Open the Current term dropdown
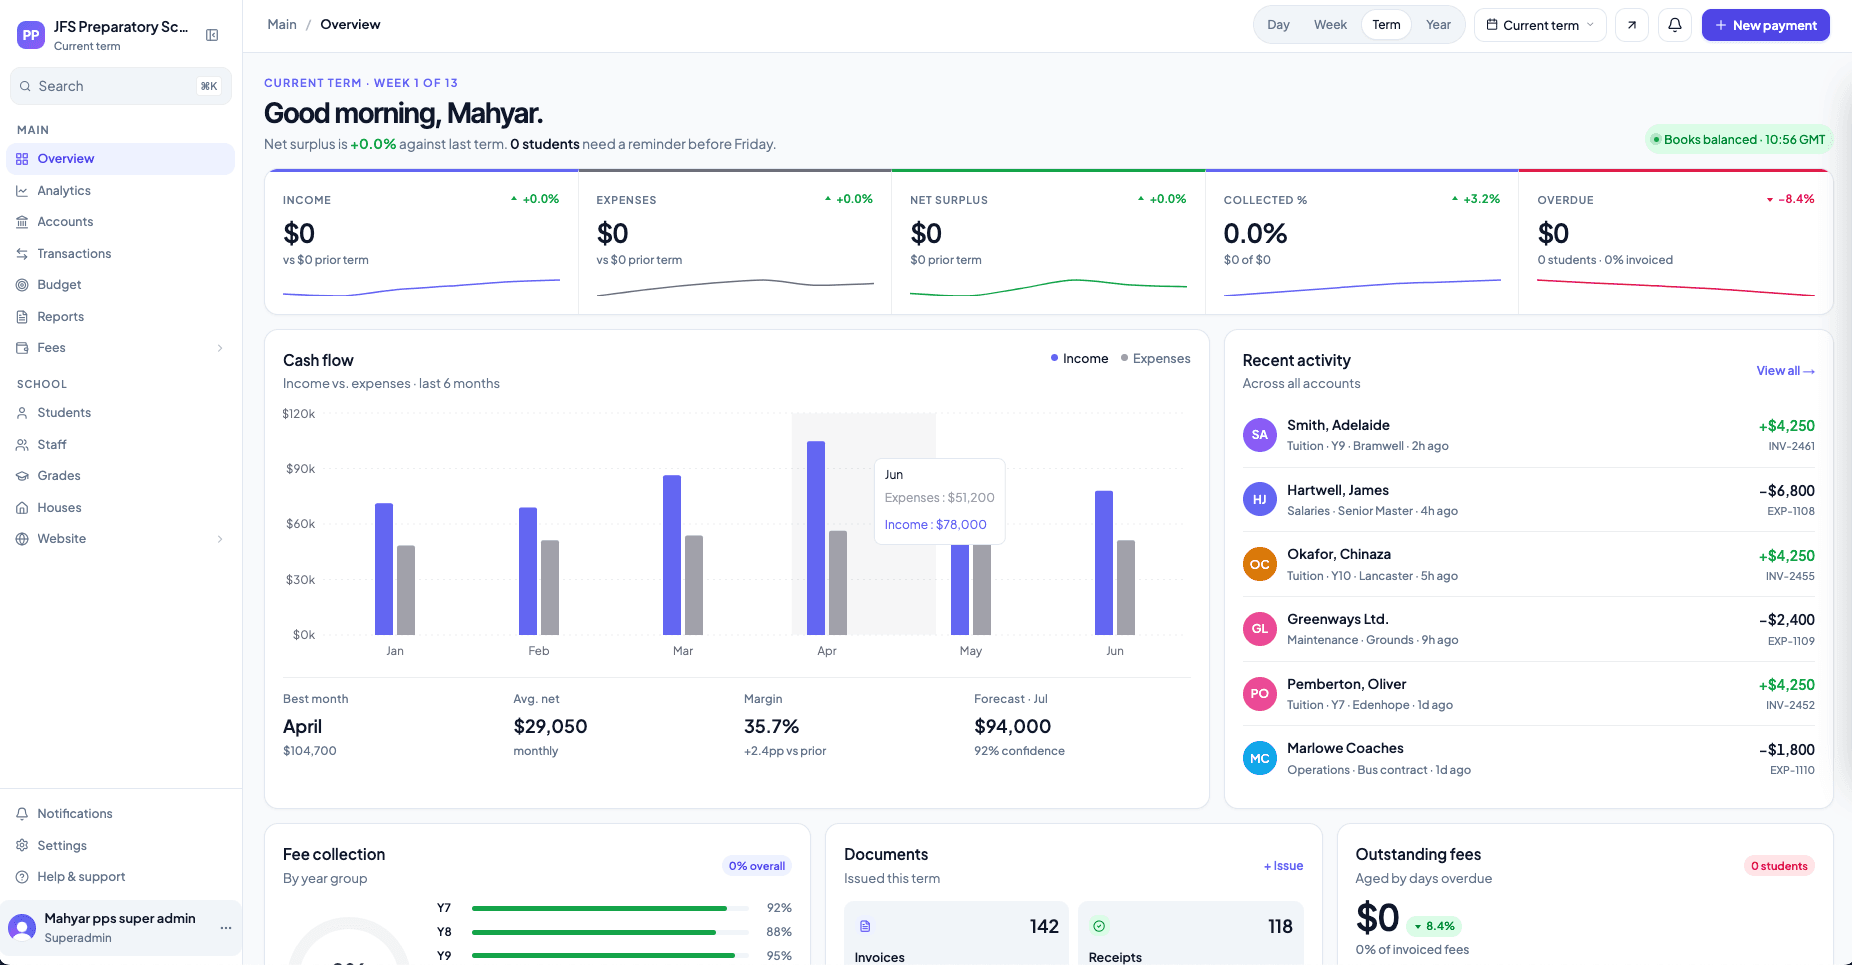This screenshot has width=1852, height=965. (1540, 25)
